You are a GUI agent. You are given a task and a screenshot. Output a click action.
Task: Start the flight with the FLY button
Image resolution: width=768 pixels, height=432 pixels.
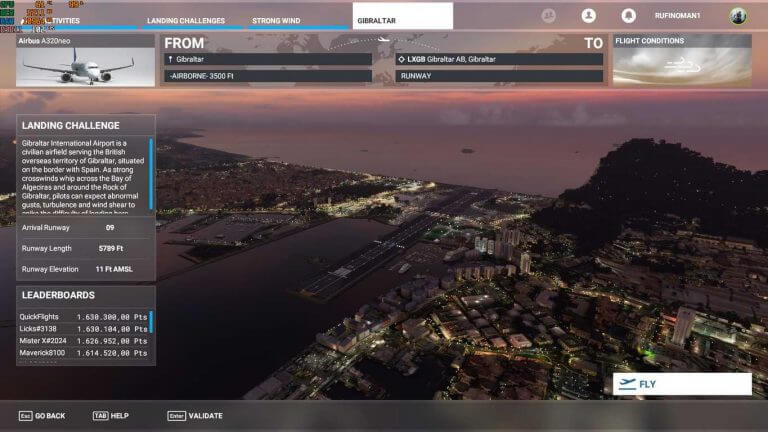pyautogui.click(x=682, y=384)
